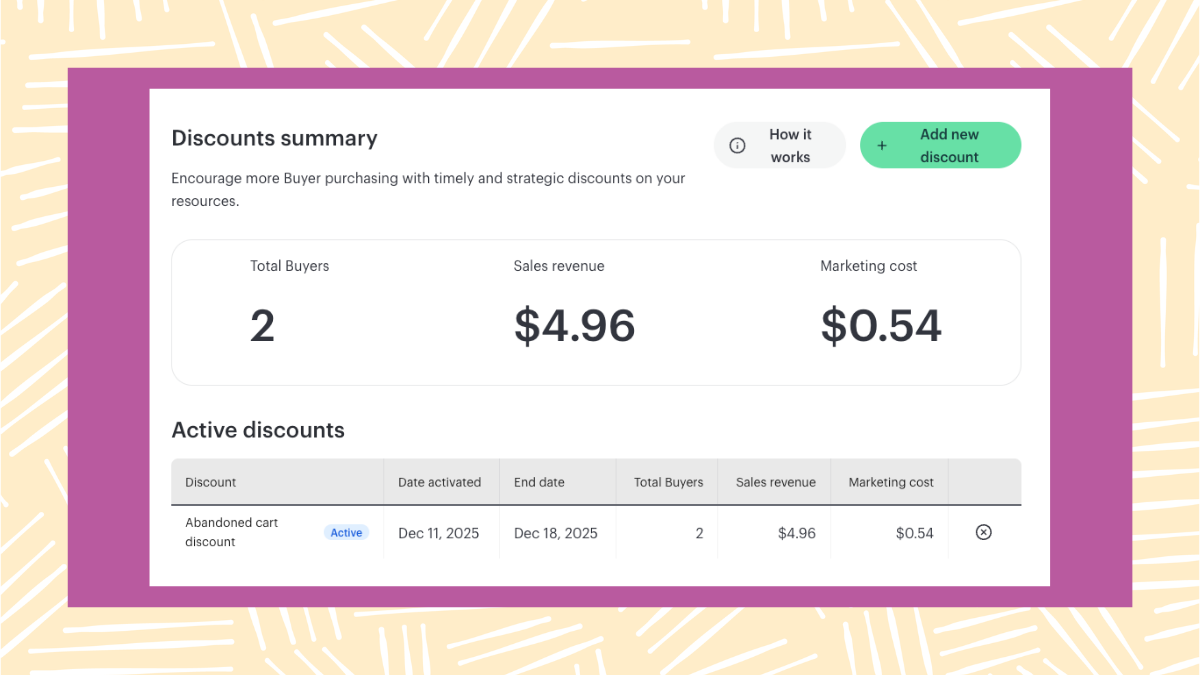The width and height of the screenshot is (1200, 675).
Task: Select the 'Abandoned cart discount' row name
Action: click(x=232, y=532)
